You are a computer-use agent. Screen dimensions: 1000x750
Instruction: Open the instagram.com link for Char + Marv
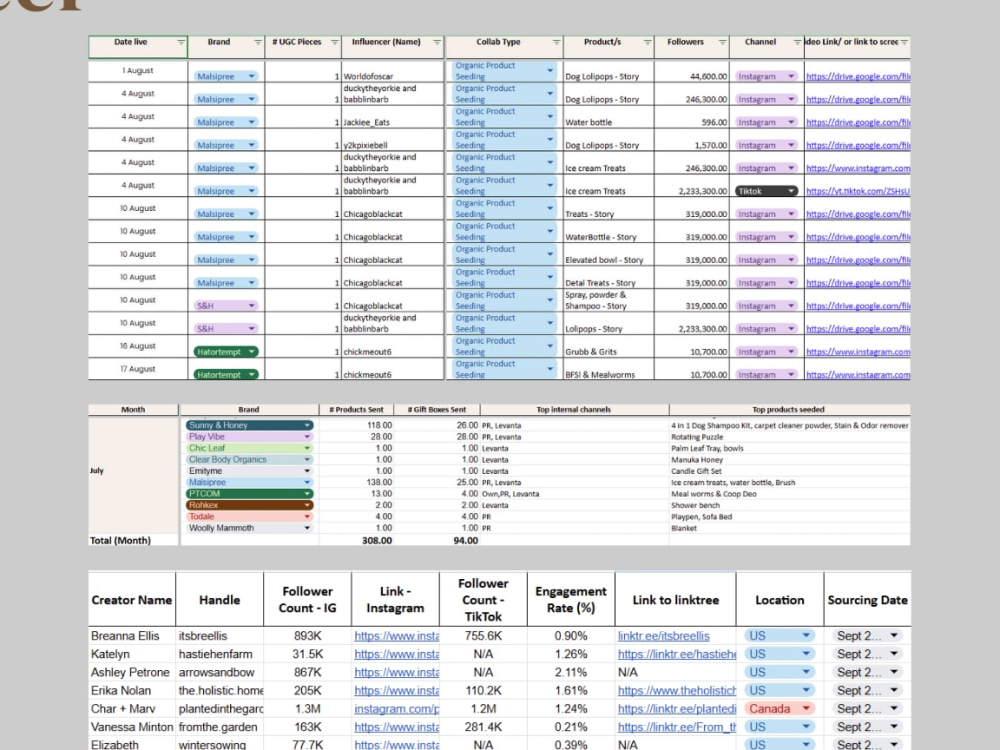[397, 709]
